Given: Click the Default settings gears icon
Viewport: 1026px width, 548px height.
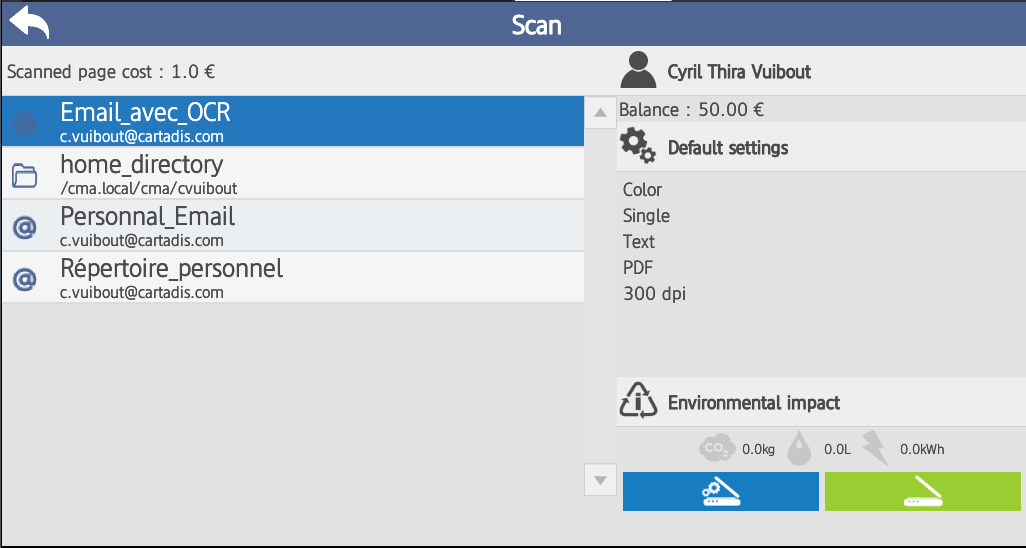Looking at the screenshot, I should (638, 147).
